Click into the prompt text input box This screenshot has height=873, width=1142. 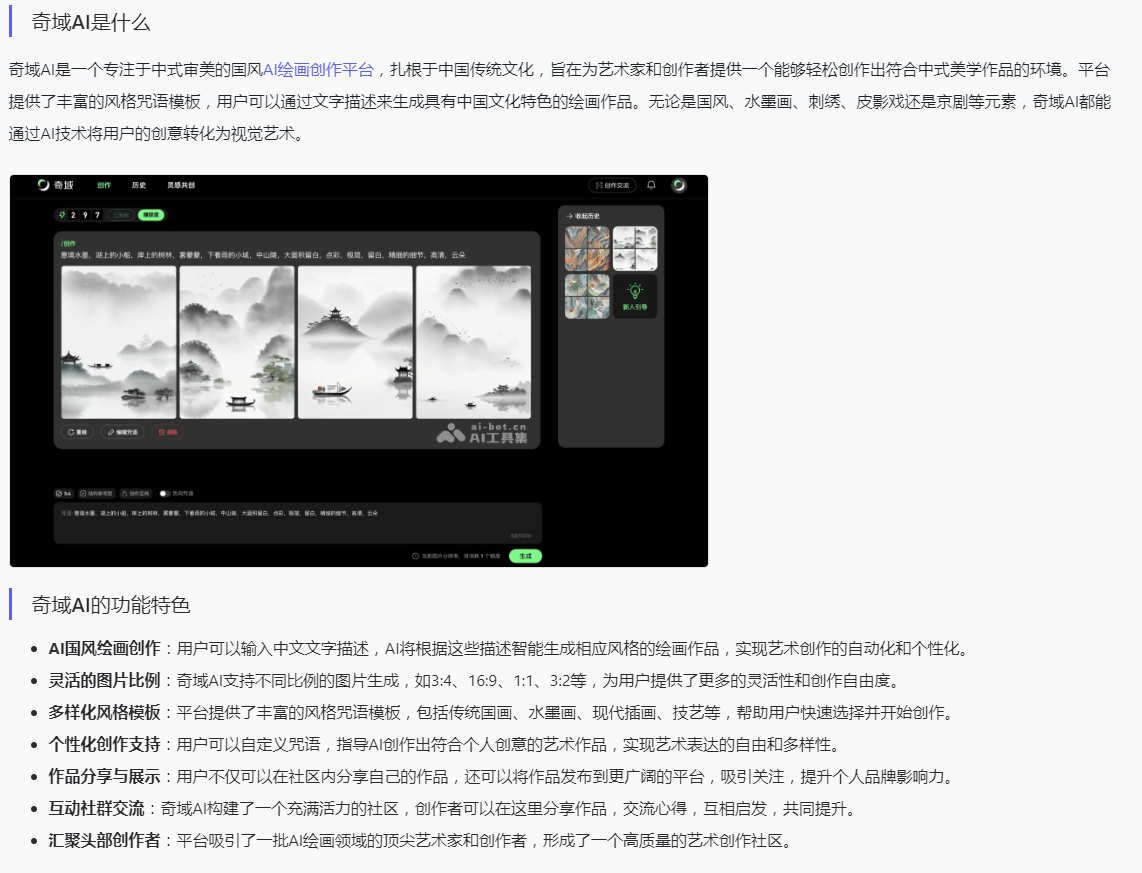tap(297, 523)
